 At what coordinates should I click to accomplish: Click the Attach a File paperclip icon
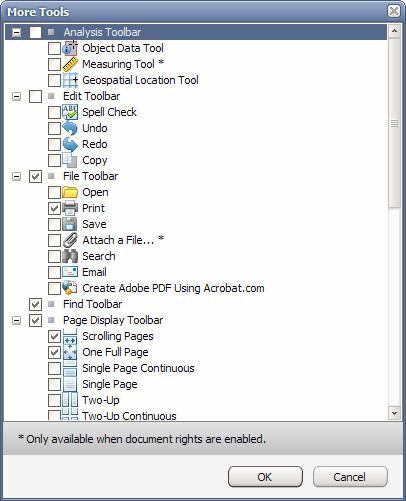click(x=70, y=240)
